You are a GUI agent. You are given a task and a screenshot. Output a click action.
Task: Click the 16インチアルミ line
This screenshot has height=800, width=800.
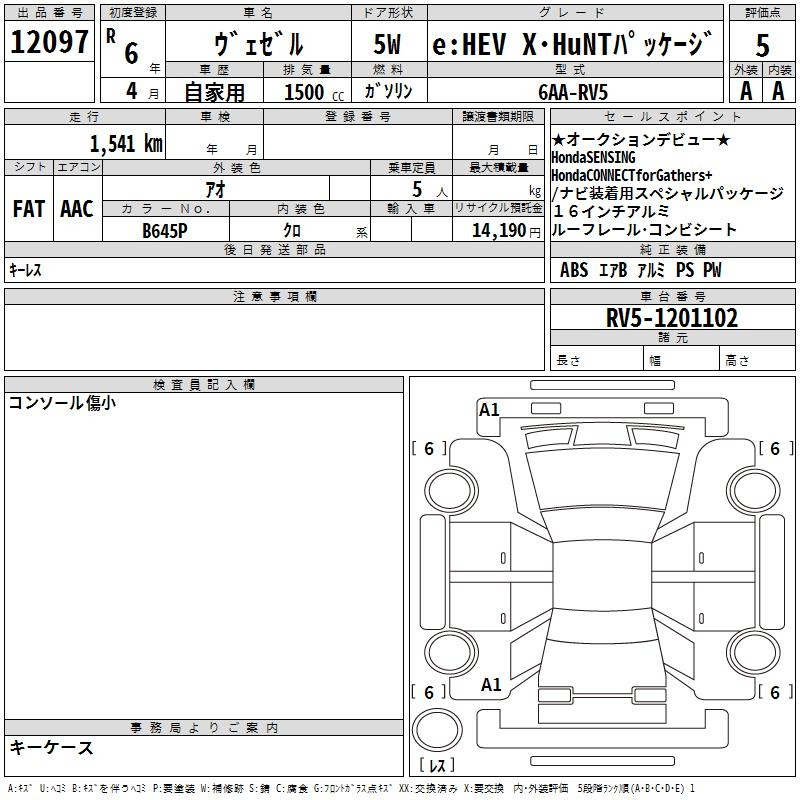pos(611,211)
